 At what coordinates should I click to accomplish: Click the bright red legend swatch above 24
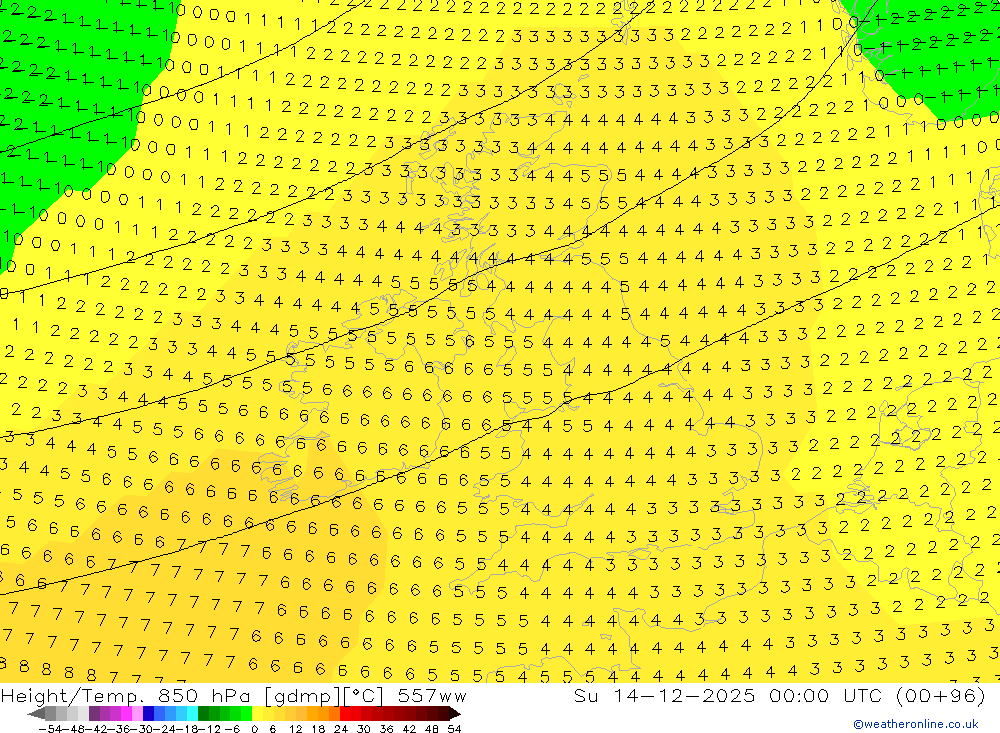click(x=345, y=714)
